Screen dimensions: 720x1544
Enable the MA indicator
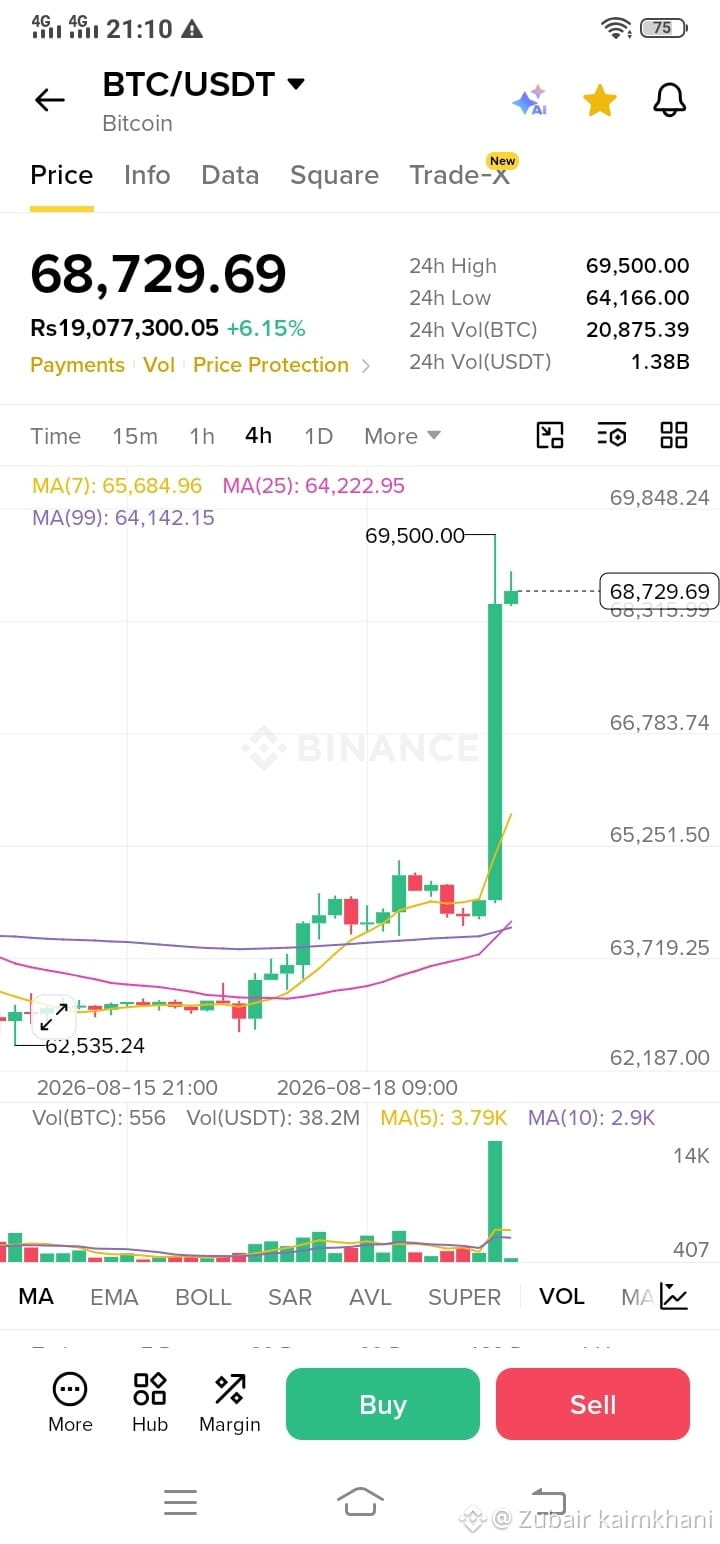point(36,1297)
